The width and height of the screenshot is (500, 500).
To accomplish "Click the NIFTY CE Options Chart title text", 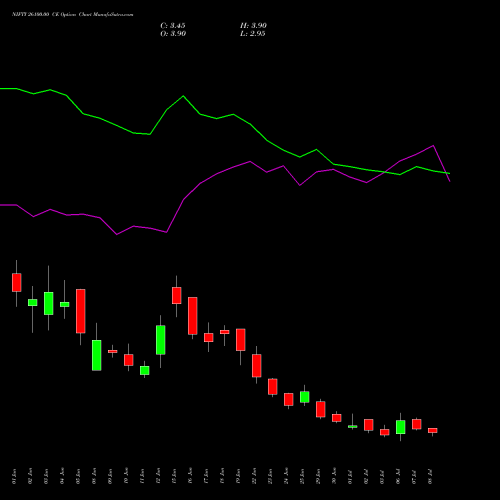I will (73, 15).
